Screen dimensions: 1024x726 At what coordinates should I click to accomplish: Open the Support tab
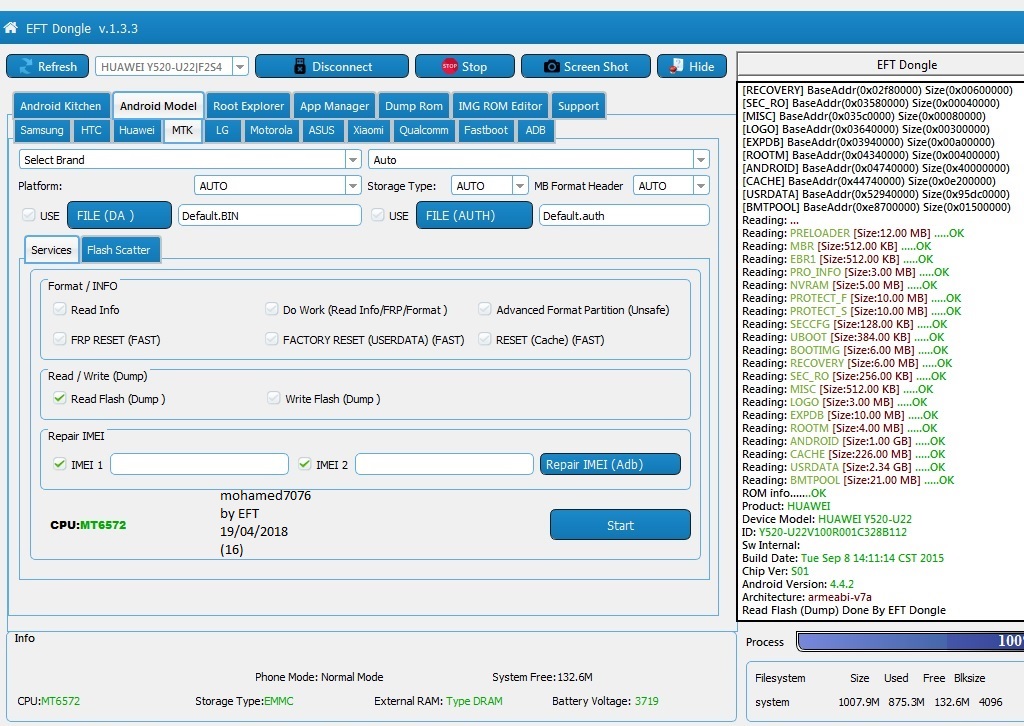point(578,106)
